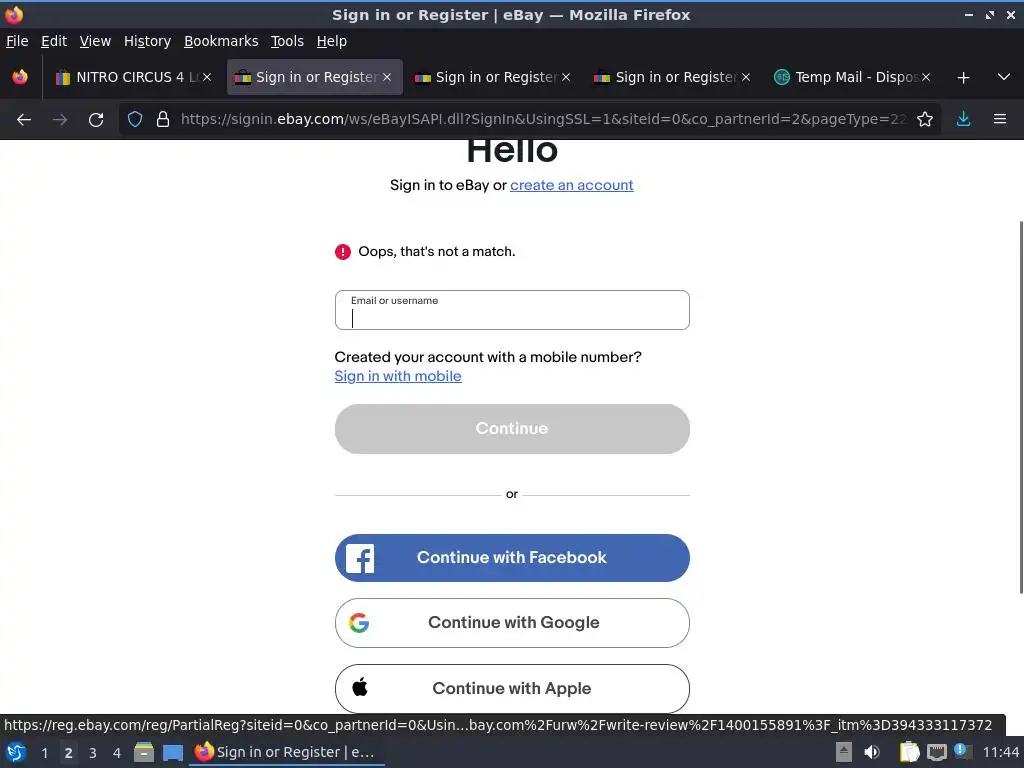Screen dimensions: 1024x768
Task: Close the NITRO CIRCUS 4 tab
Action: tap(207, 77)
